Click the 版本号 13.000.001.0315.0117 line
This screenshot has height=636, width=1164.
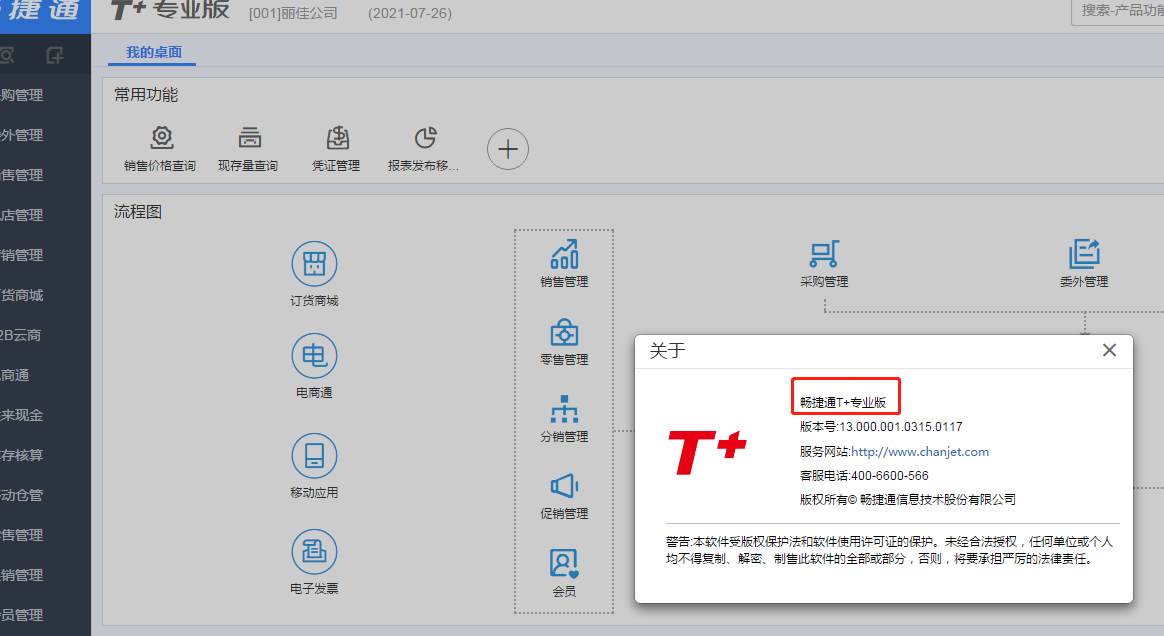tap(881, 427)
